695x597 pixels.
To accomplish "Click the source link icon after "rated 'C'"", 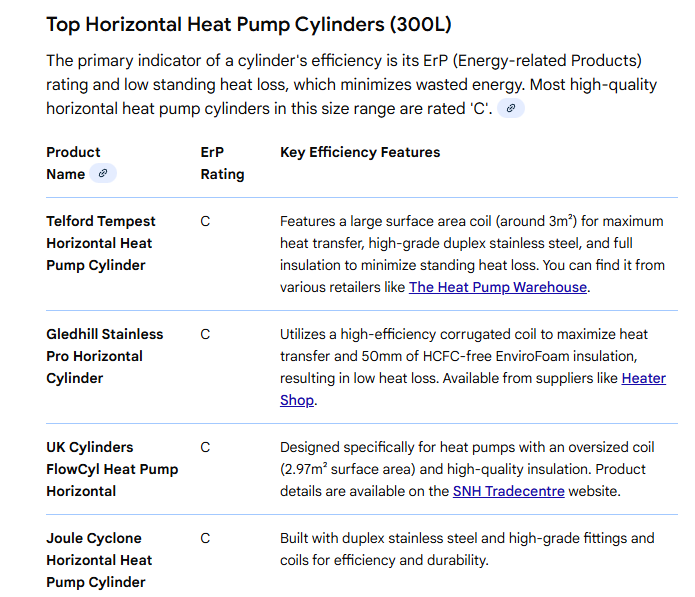I will click(x=511, y=108).
